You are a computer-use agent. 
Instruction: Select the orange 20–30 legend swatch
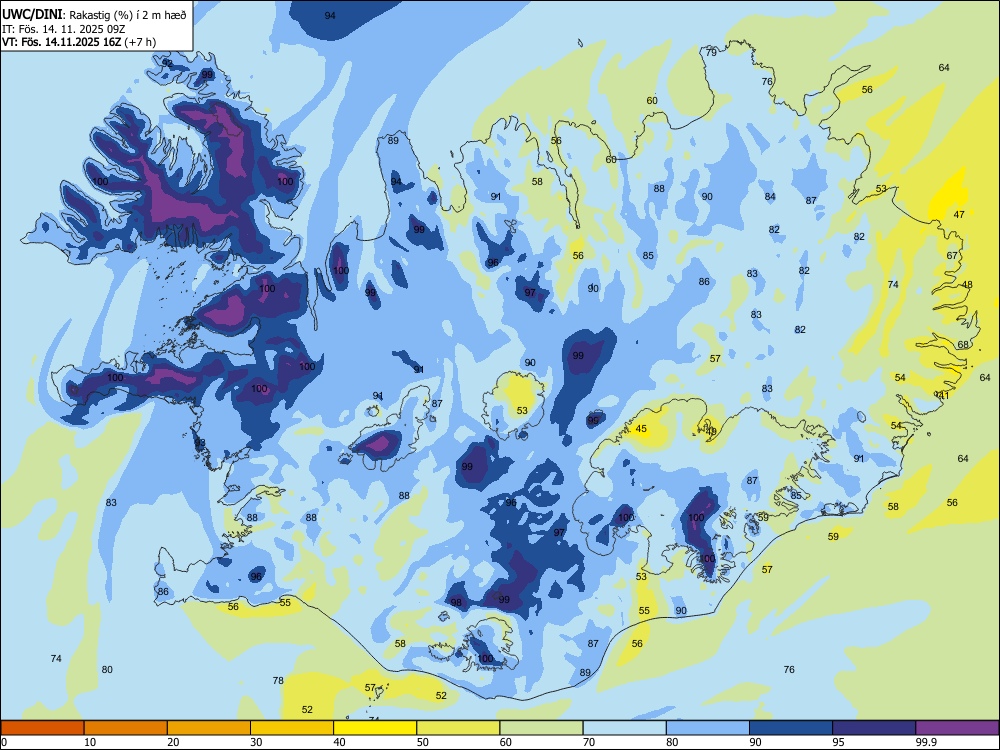point(209,728)
